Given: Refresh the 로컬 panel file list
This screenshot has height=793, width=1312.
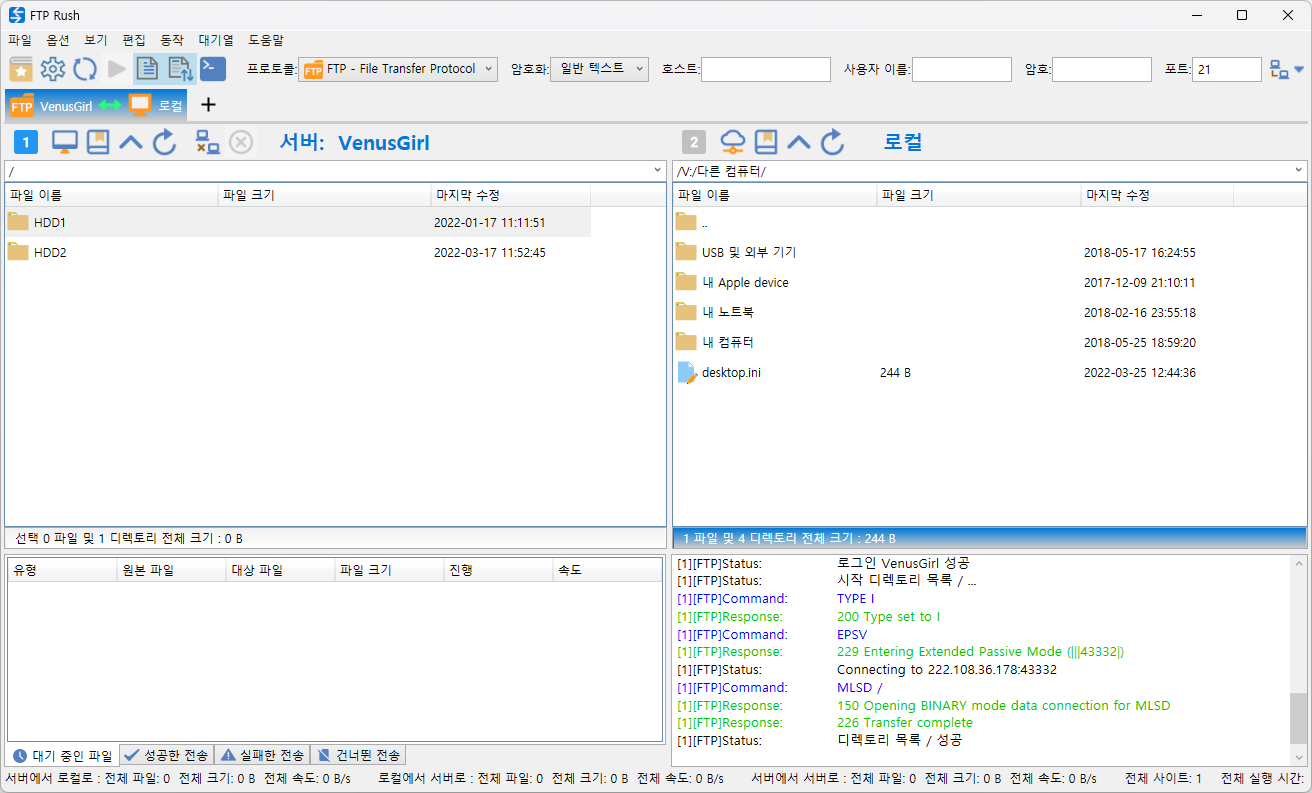Looking at the screenshot, I should pos(832,142).
